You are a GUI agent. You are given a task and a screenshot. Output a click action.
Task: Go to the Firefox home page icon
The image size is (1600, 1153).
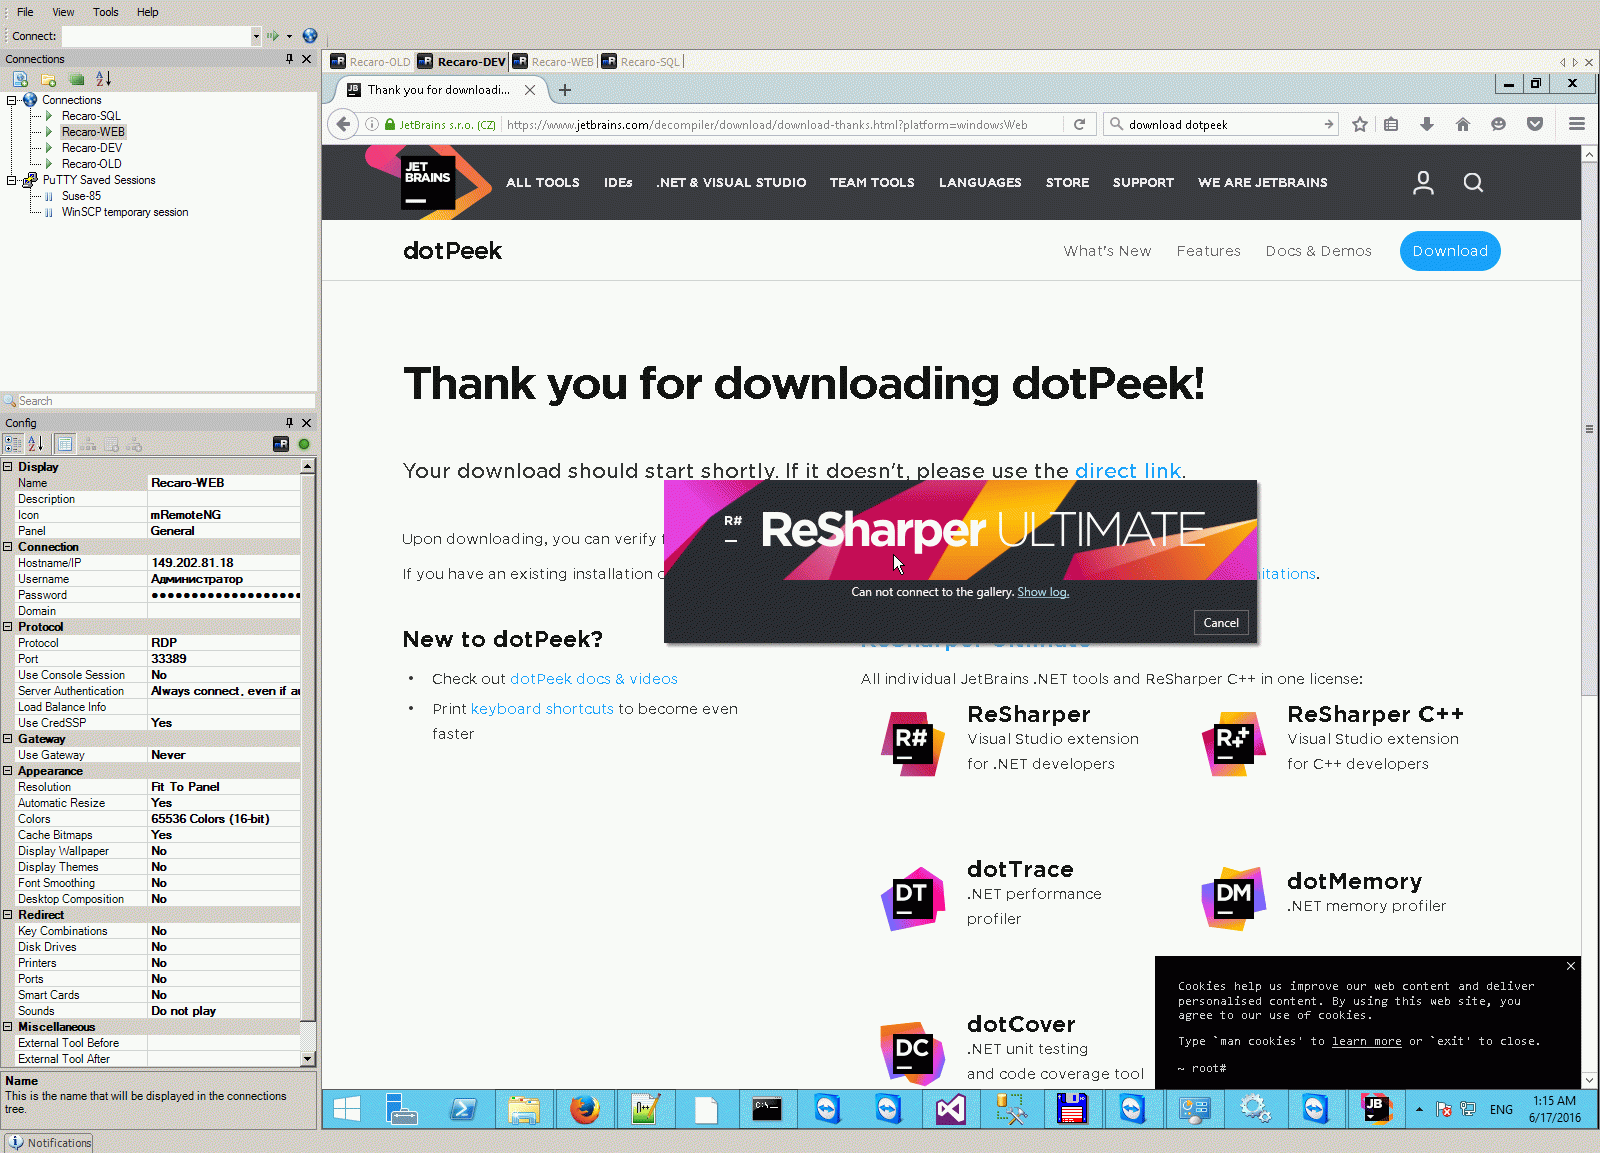point(1463,125)
